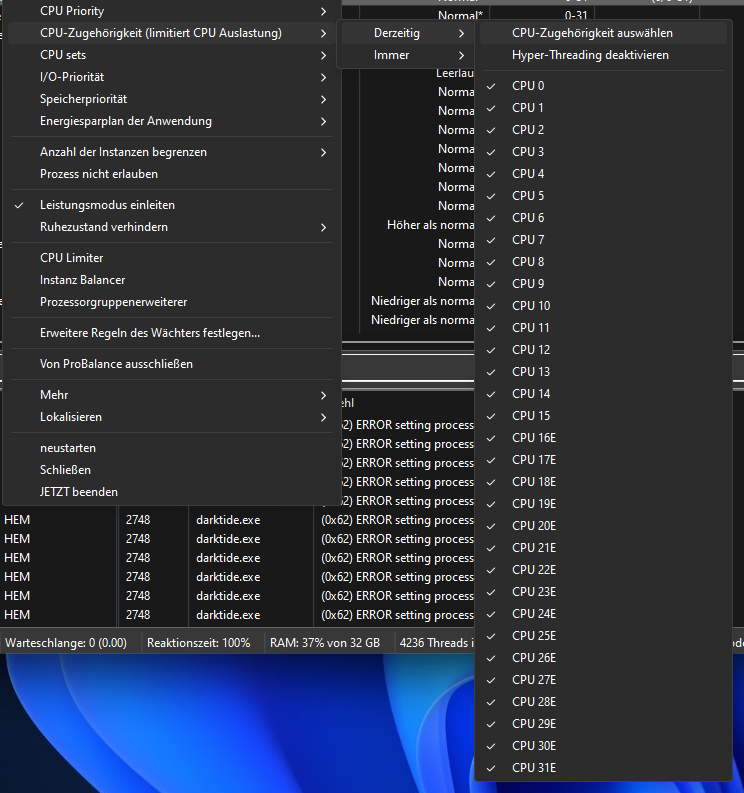Uncheck CPU 0 affinity
Screen dimensions: 744x793
click(603, 86)
